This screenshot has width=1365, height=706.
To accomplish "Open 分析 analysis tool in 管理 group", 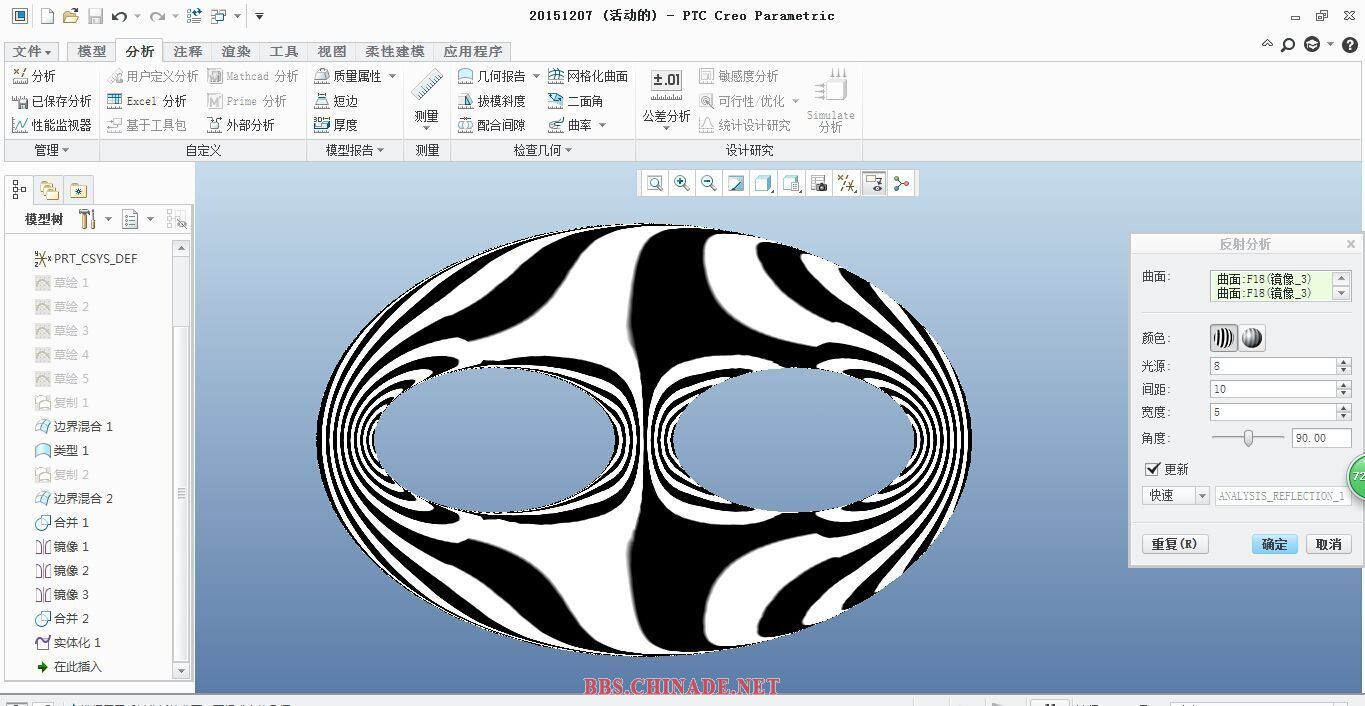I will pos(34,76).
